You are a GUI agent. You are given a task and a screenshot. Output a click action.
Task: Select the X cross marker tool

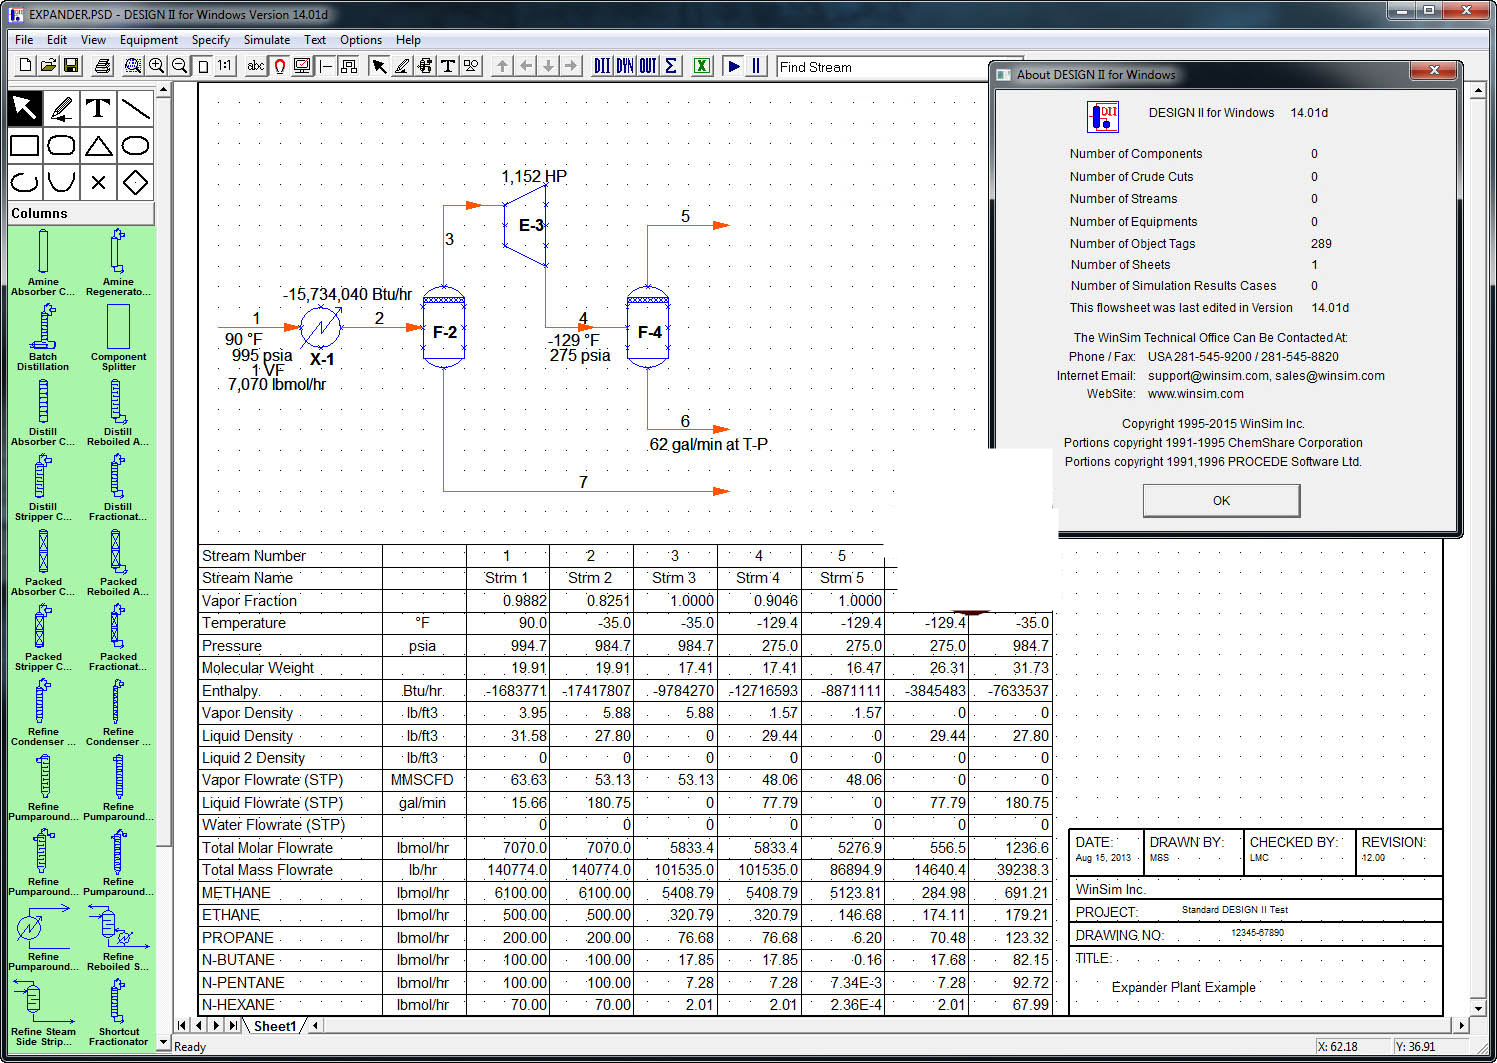98,182
